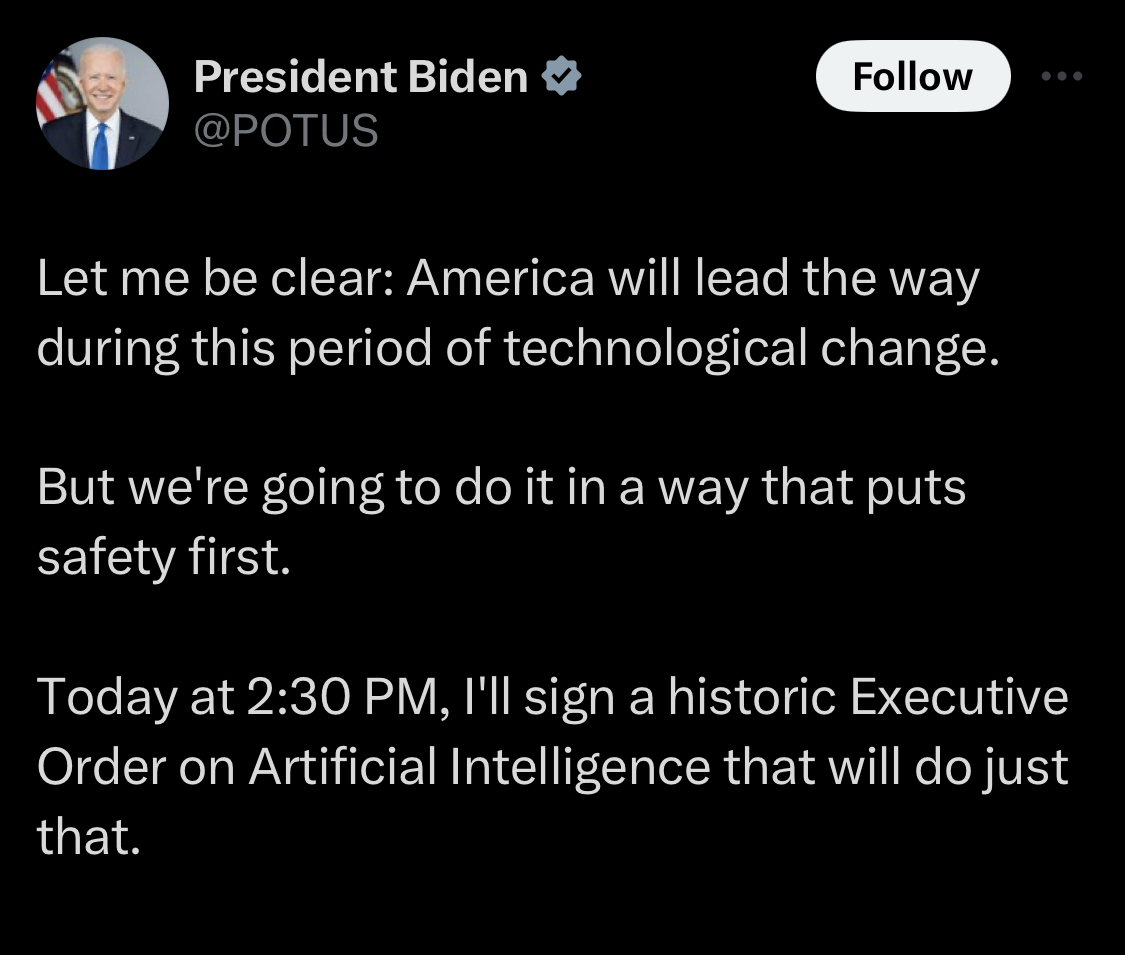Open the three-dot more options menu

point(1062,75)
